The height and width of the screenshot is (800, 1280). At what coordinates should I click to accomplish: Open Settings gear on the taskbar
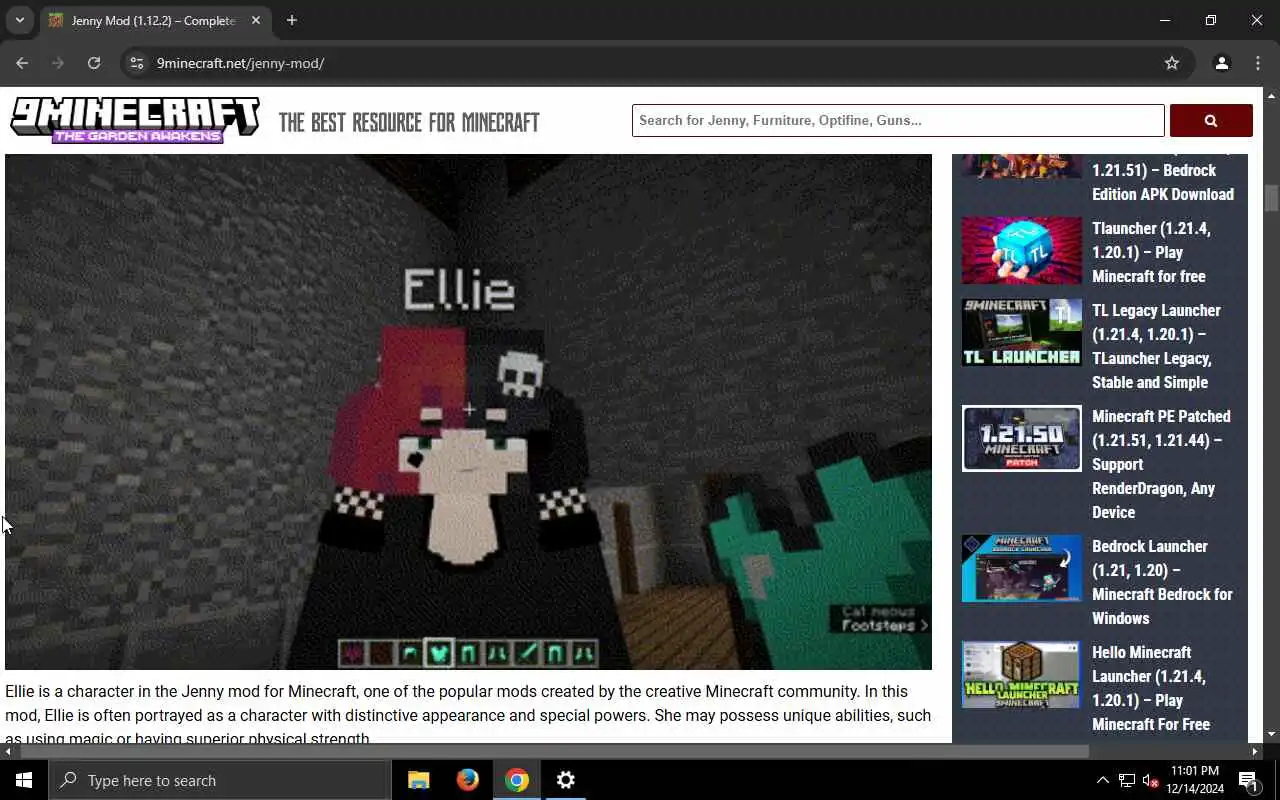pyautogui.click(x=565, y=780)
